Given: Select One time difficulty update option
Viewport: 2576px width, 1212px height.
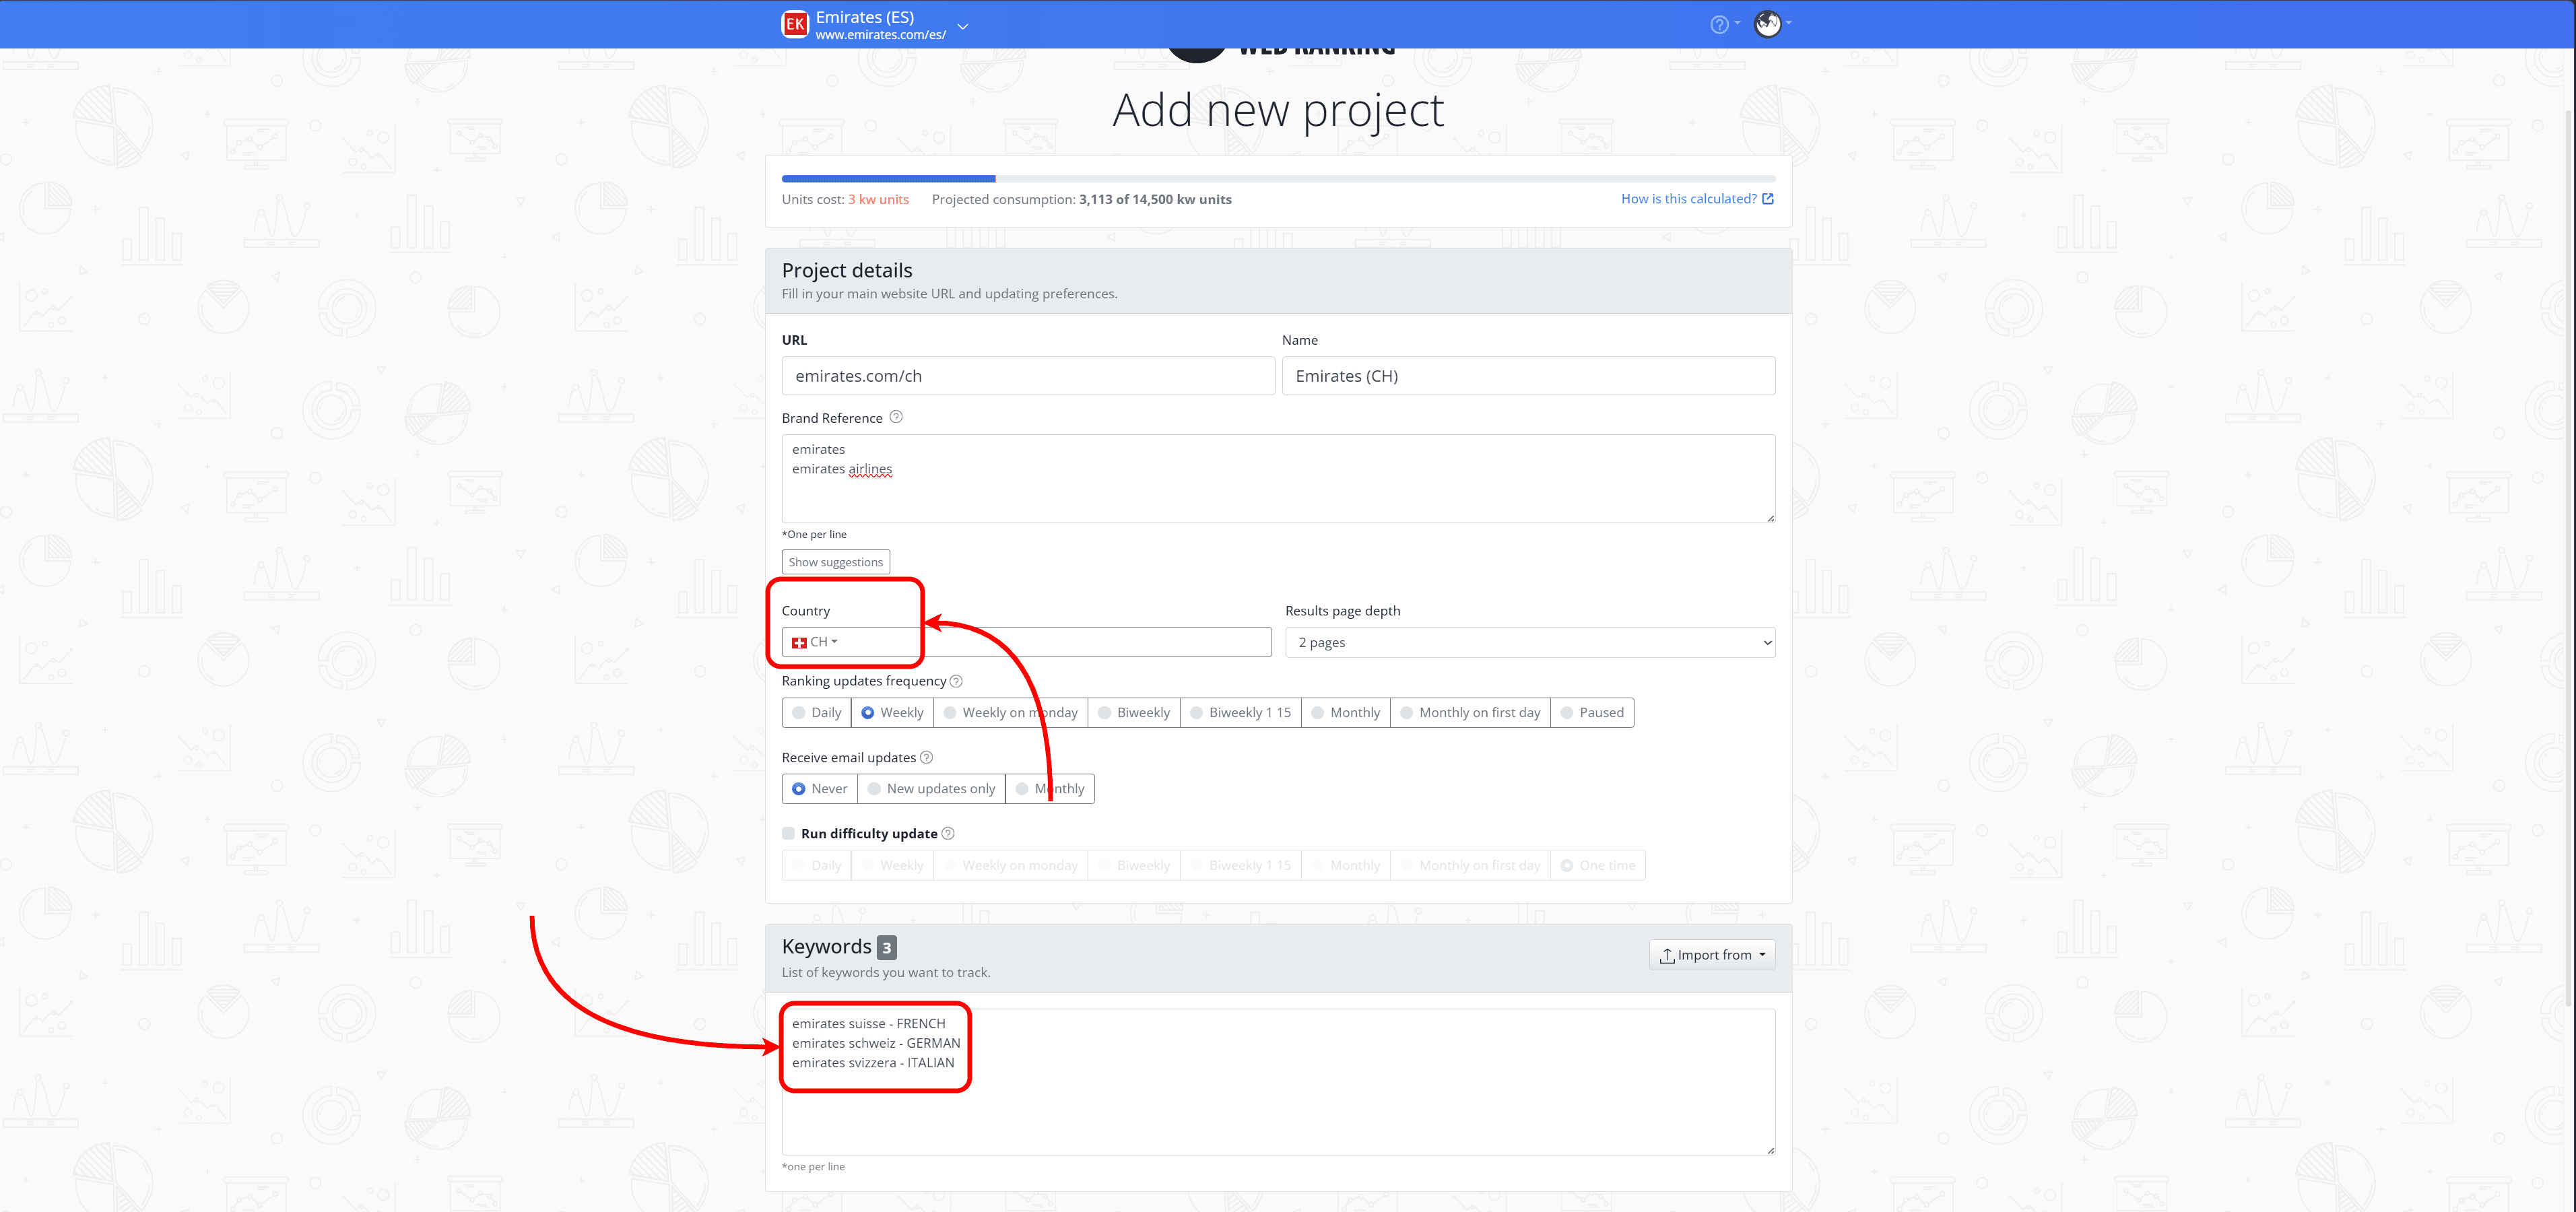Looking at the screenshot, I should pyautogui.click(x=1598, y=865).
